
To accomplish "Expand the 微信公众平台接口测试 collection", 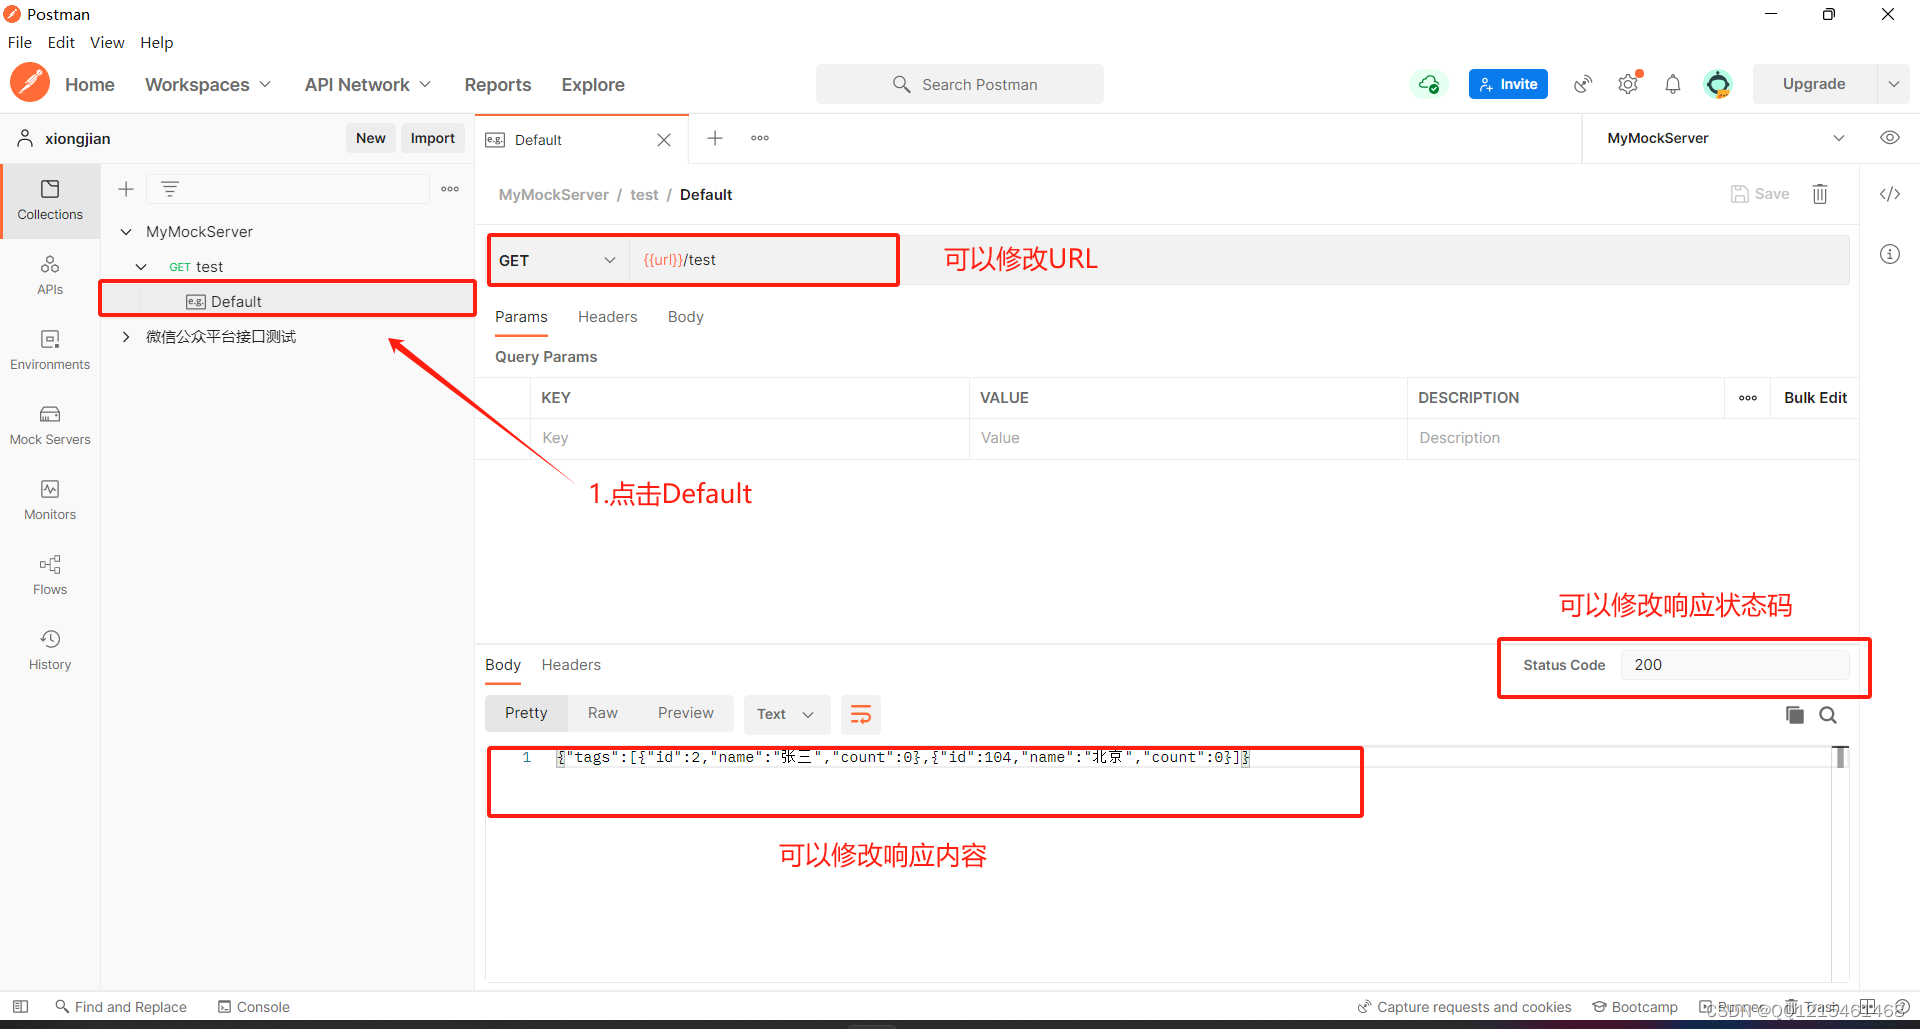I will pos(126,337).
